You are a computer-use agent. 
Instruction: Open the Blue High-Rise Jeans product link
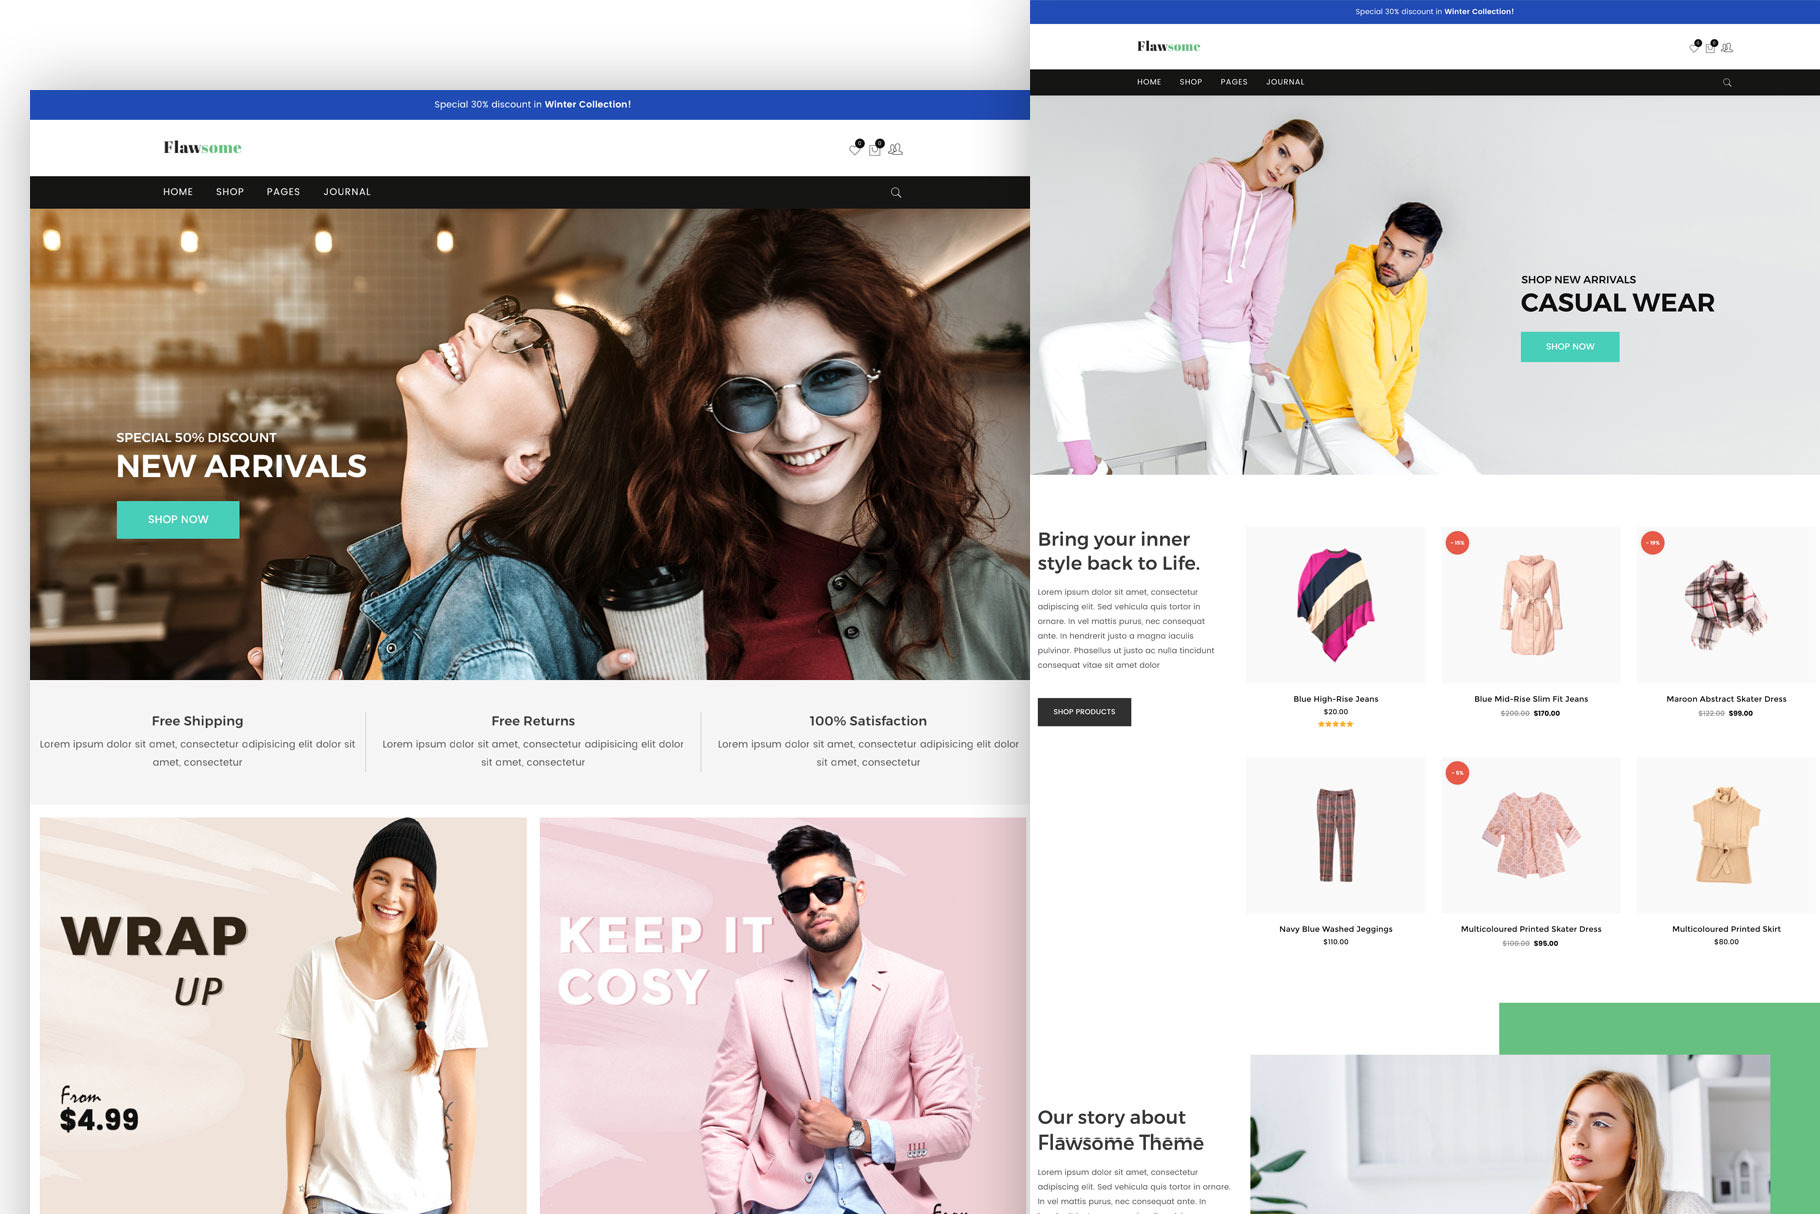[1335, 699]
